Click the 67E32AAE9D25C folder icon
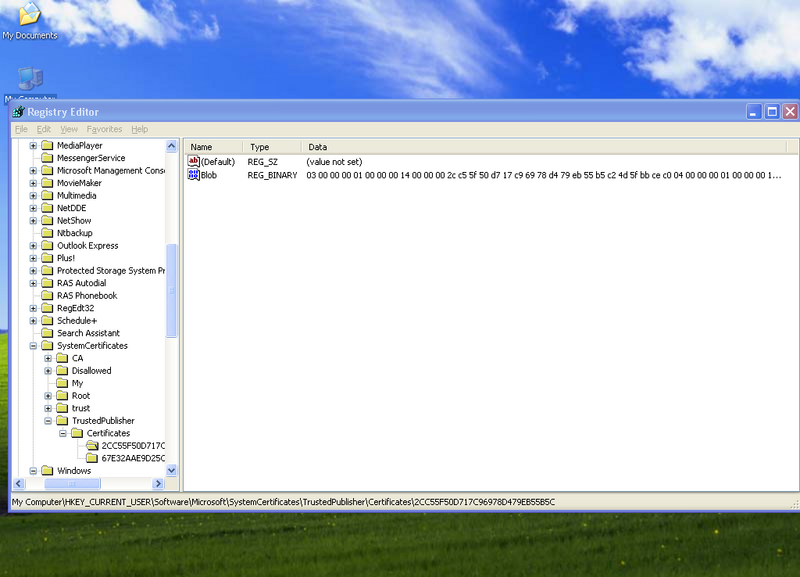Image resolution: width=800 pixels, height=577 pixels. tap(92, 458)
